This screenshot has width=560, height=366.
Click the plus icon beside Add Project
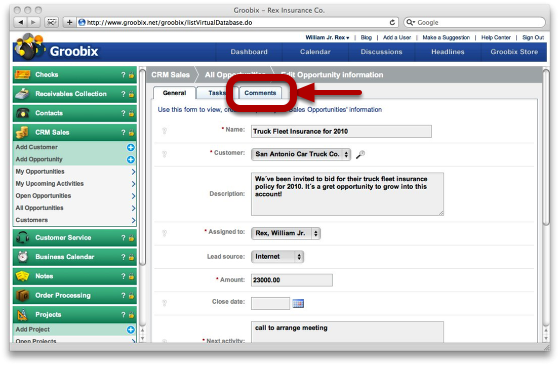[x=131, y=330]
